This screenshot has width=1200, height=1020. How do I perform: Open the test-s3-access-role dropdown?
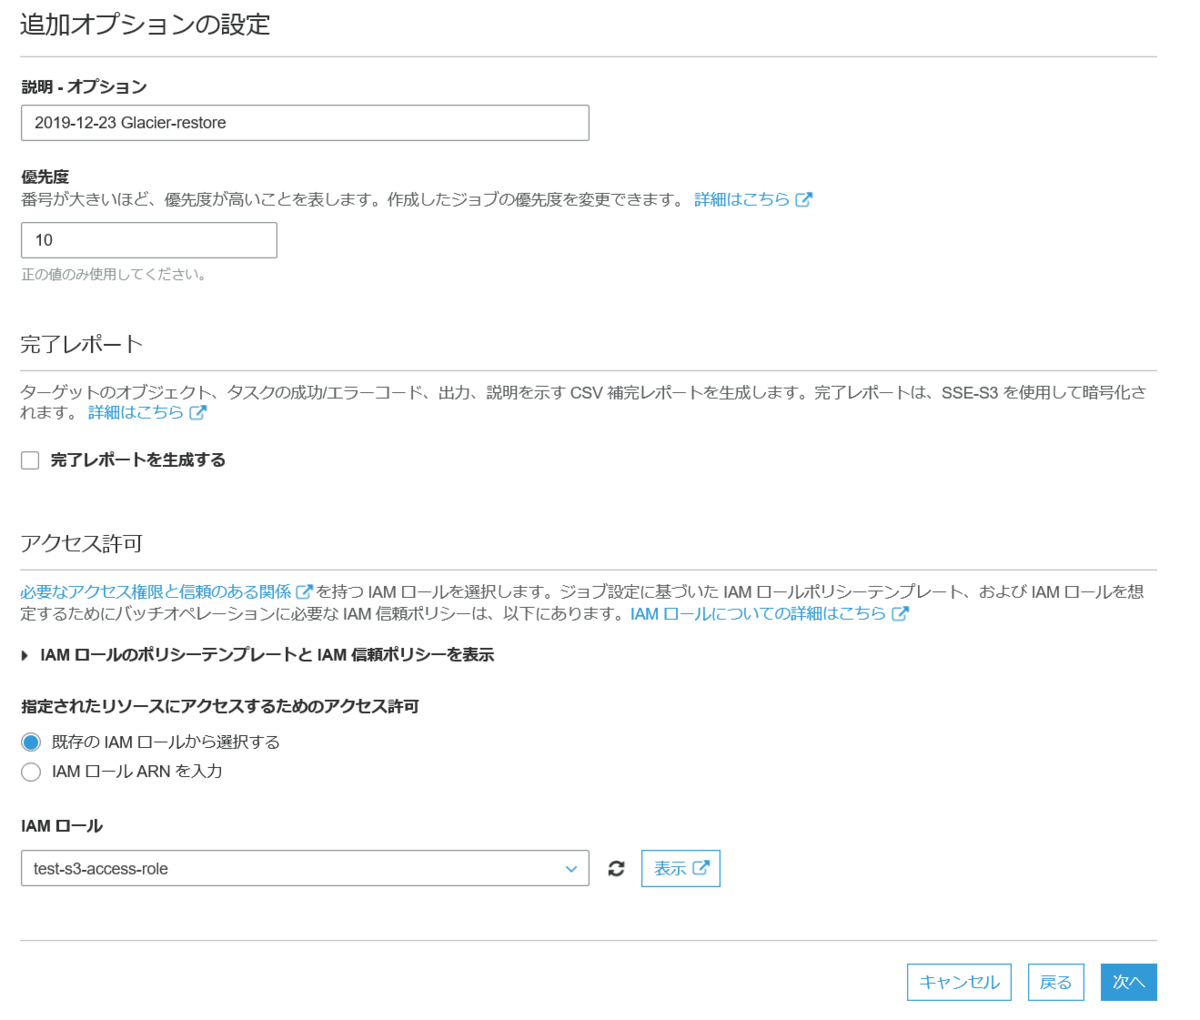click(300, 868)
